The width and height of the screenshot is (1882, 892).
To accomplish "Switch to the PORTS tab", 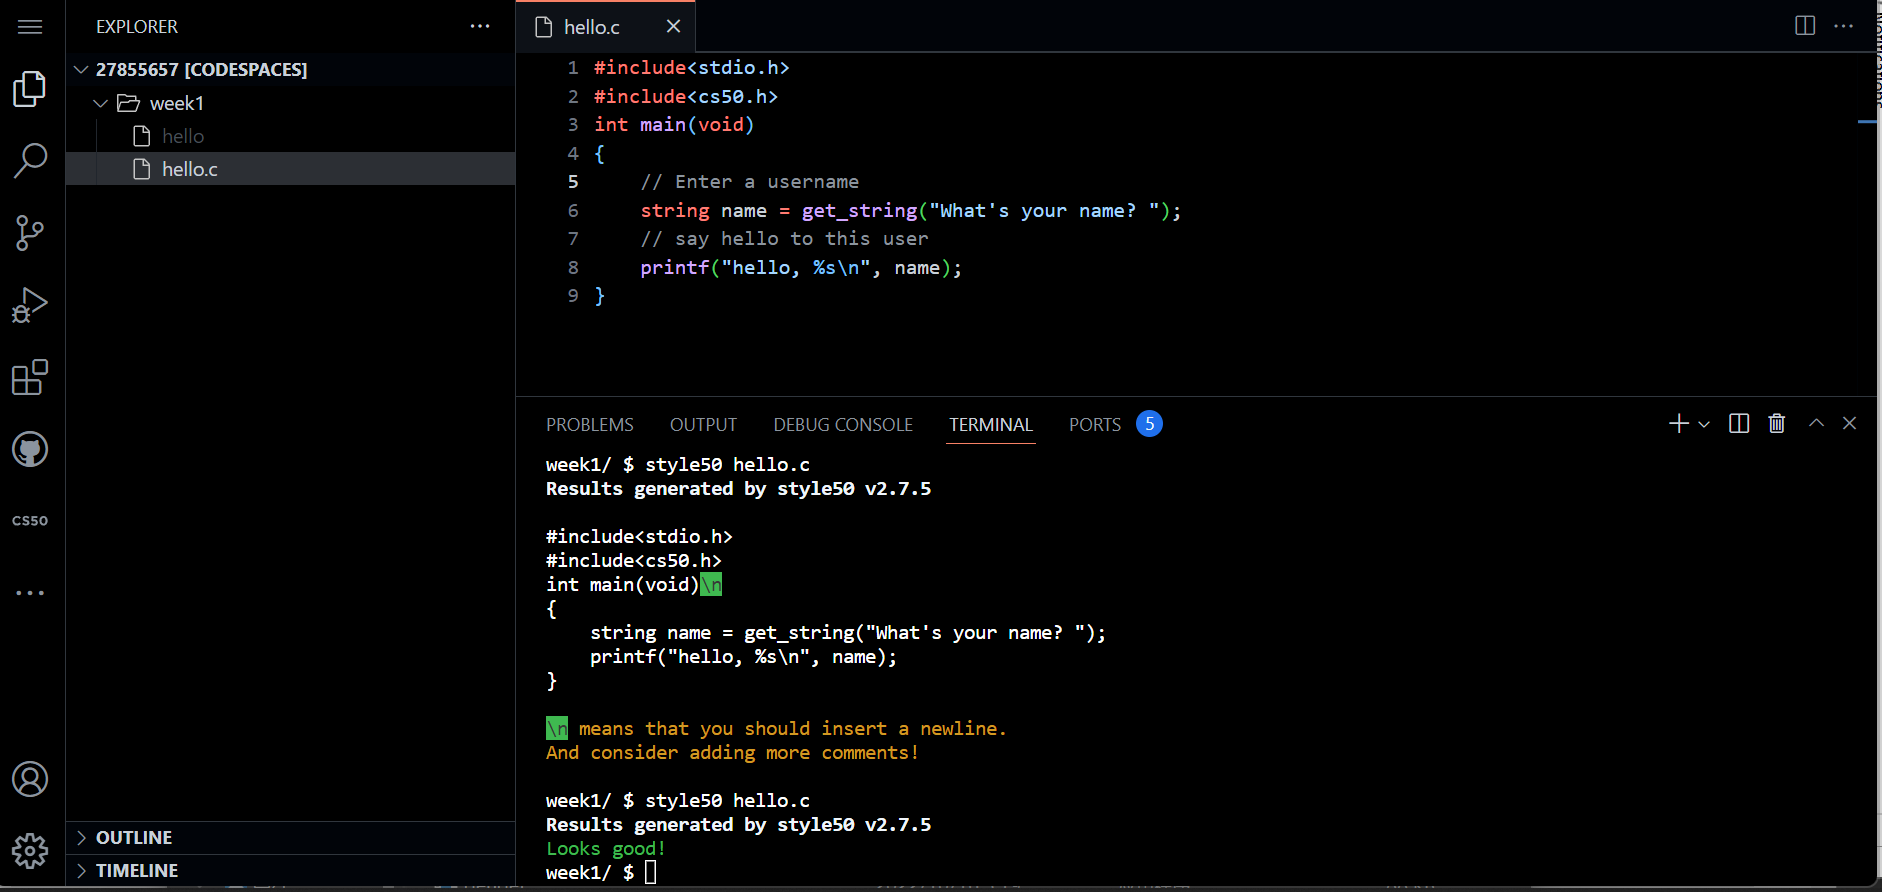I will pyautogui.click(x=1094, y=425).
